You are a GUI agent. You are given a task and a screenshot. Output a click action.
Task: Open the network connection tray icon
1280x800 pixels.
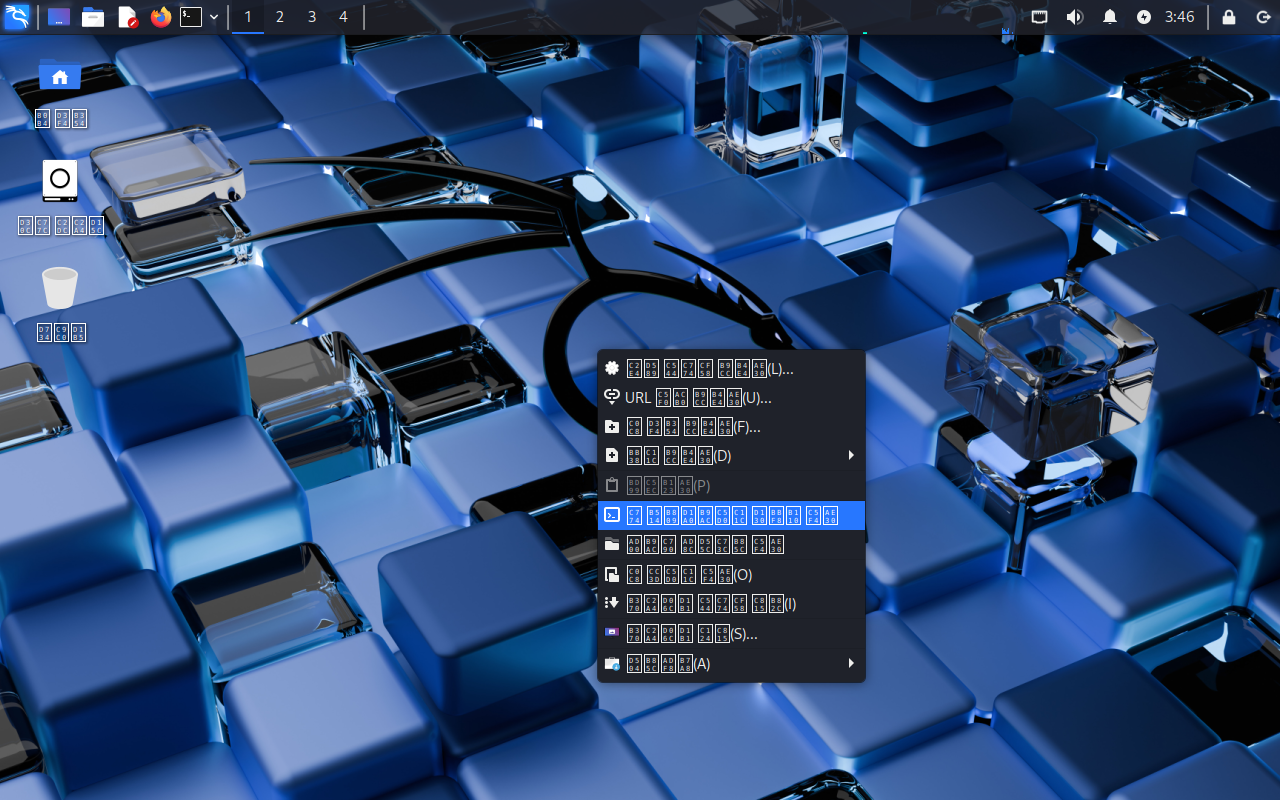point(1040,17)
